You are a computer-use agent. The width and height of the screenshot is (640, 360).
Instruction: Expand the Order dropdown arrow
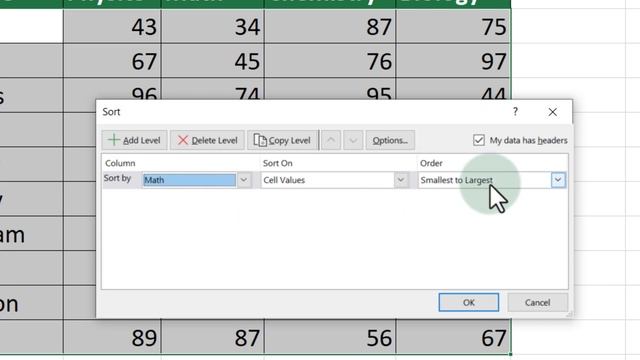558,180
